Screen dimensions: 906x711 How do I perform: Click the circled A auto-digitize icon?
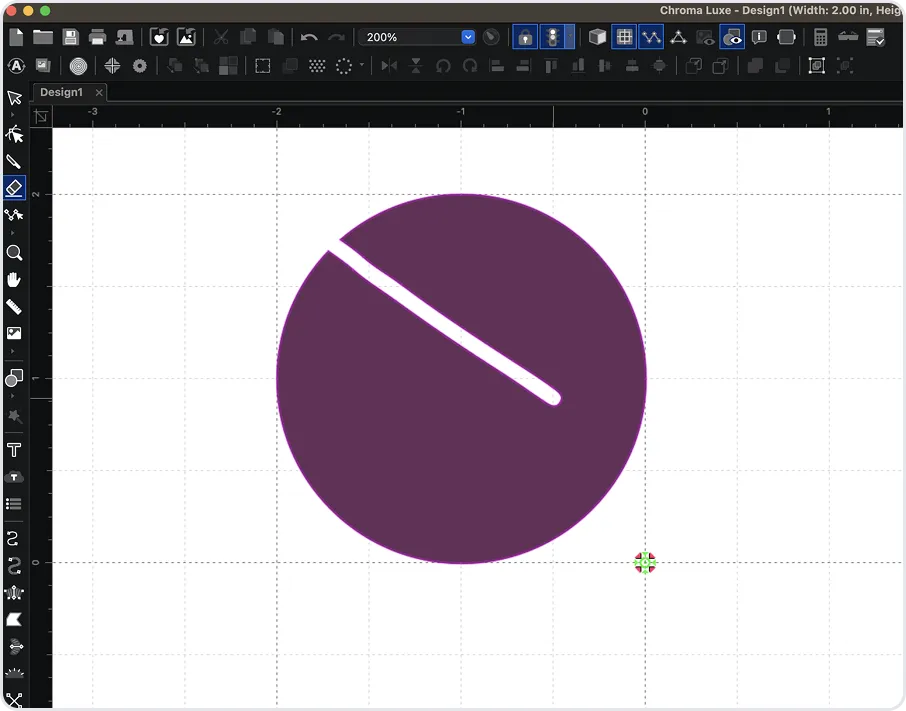point(16,66)
